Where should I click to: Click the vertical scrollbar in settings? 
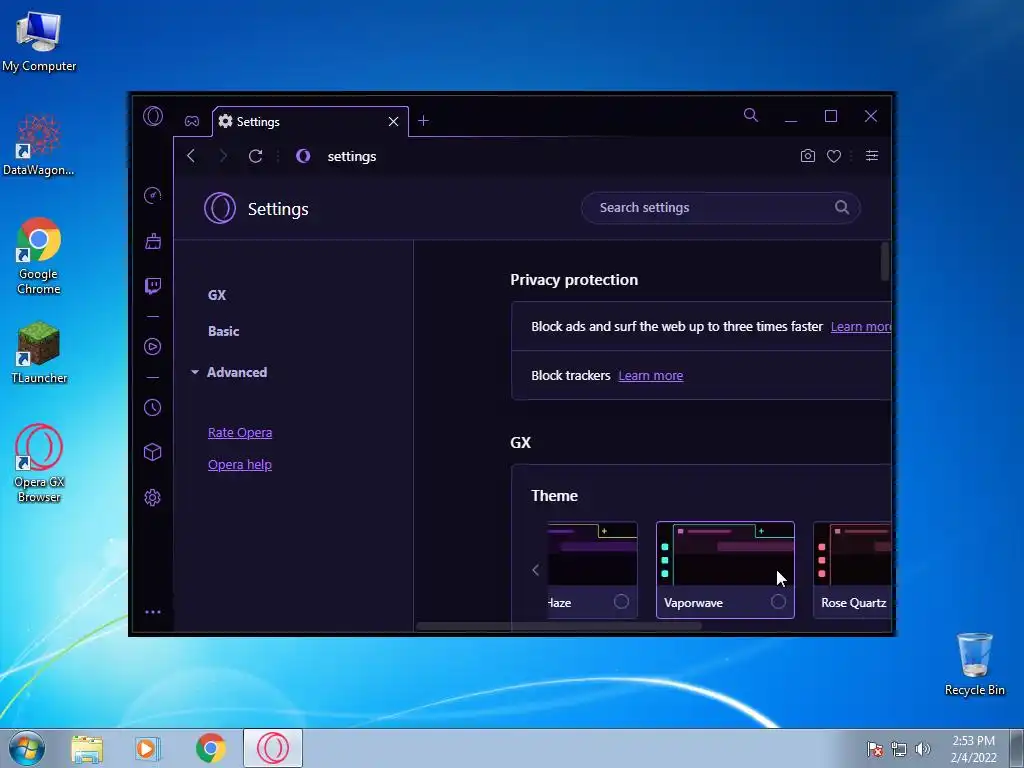tap(885, 261)
